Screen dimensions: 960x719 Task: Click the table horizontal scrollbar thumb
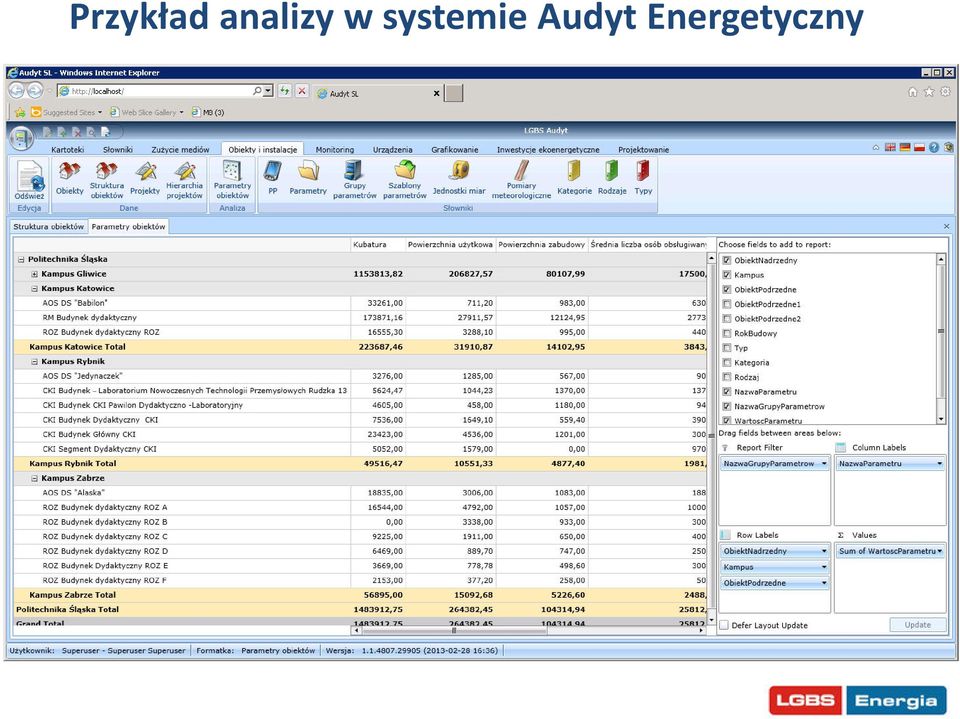click(x=454, y=630)
